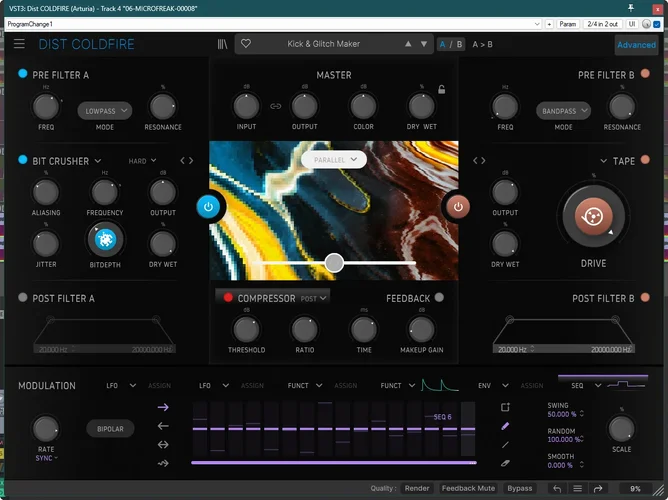
Task: Click the horizontal blend slider handle
Action: [x=334, y=262]
